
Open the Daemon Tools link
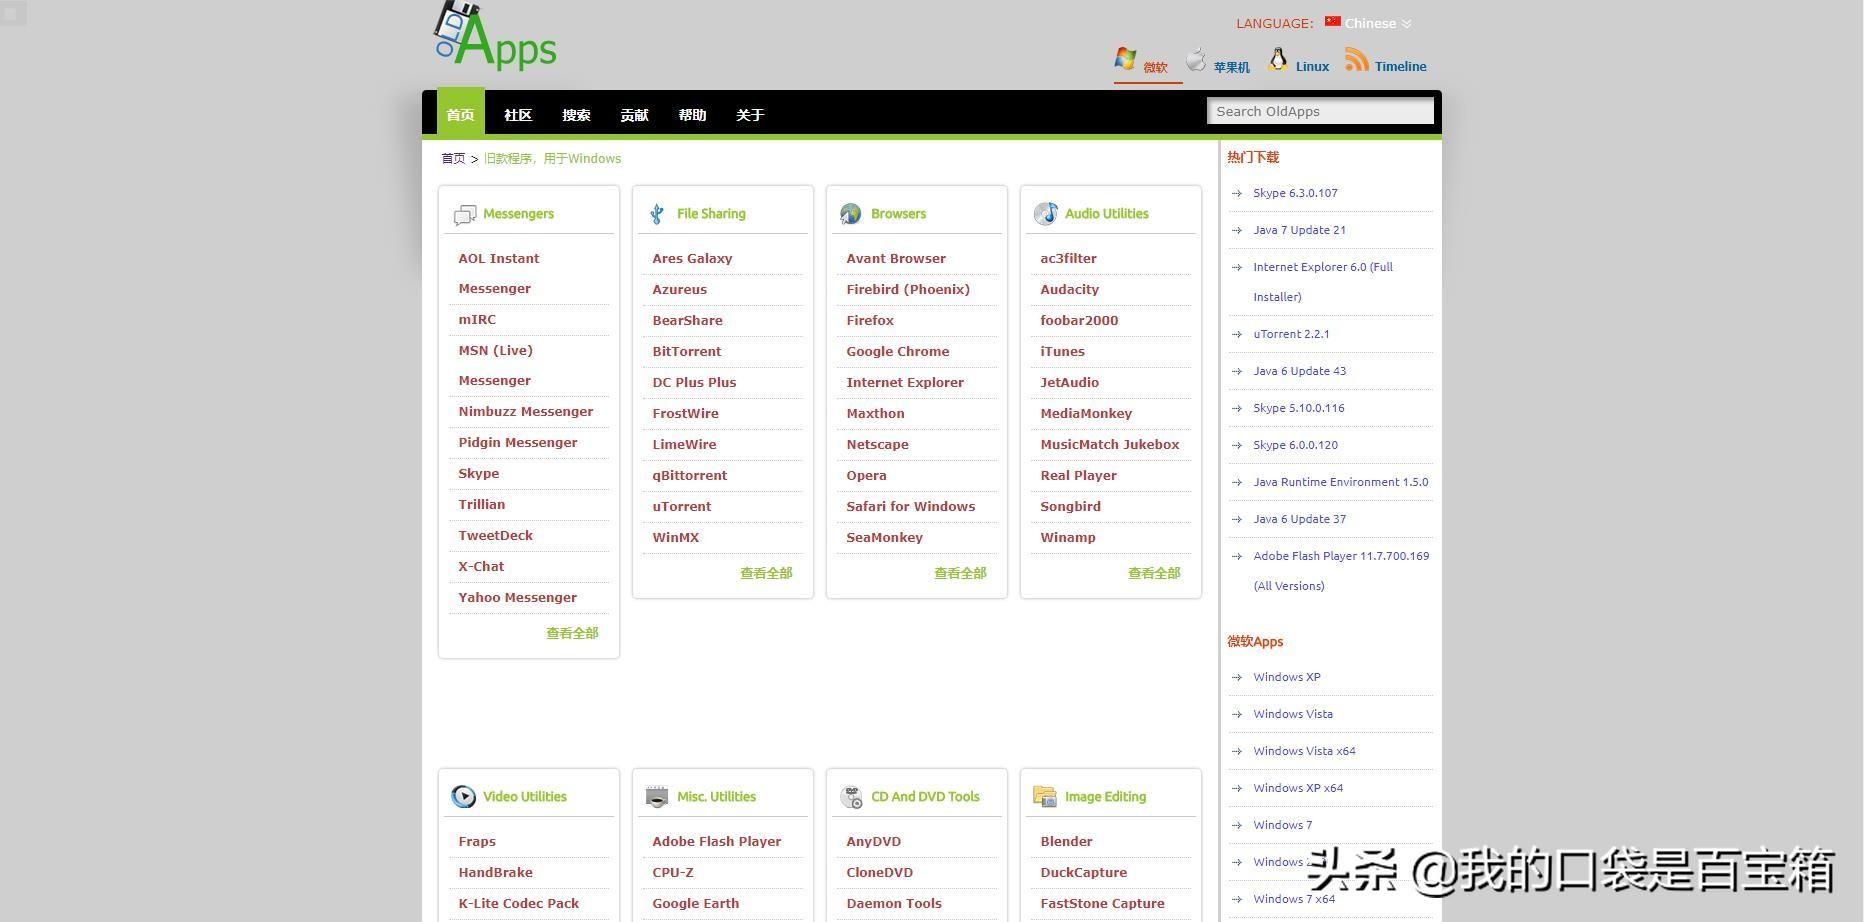(x=894, y=903)
